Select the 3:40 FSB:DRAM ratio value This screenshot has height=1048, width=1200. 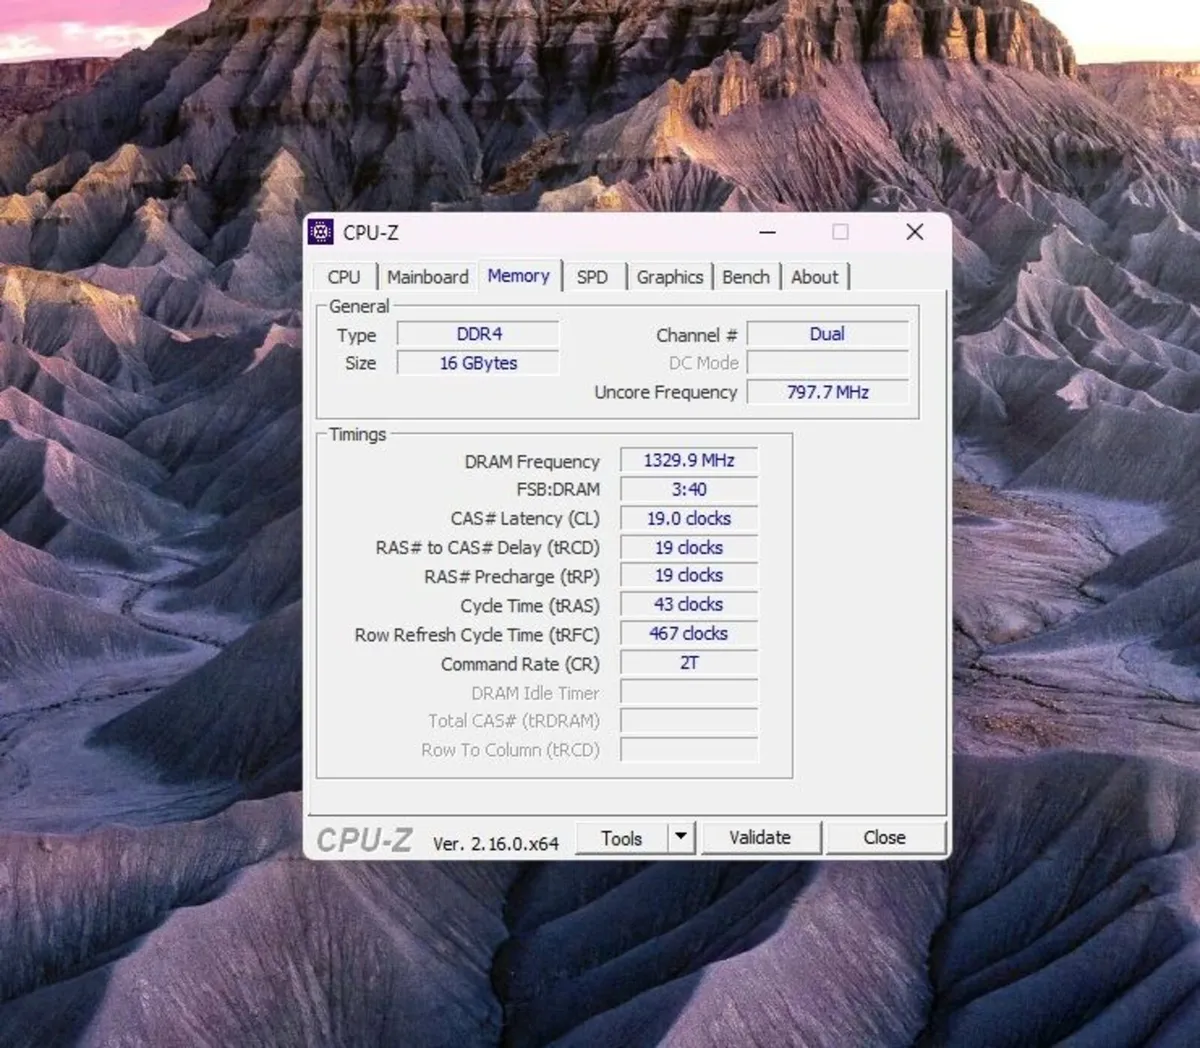689,490
